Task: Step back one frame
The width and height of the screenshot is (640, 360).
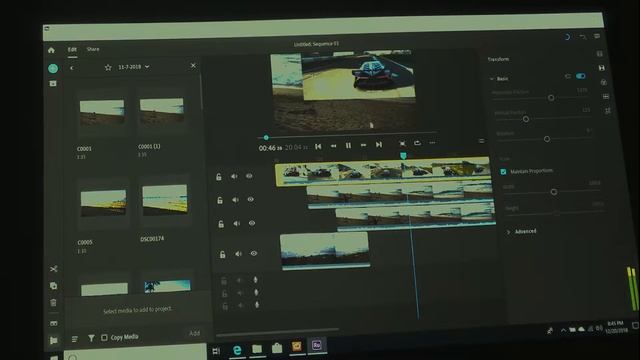Action: [x=333, y=146]
